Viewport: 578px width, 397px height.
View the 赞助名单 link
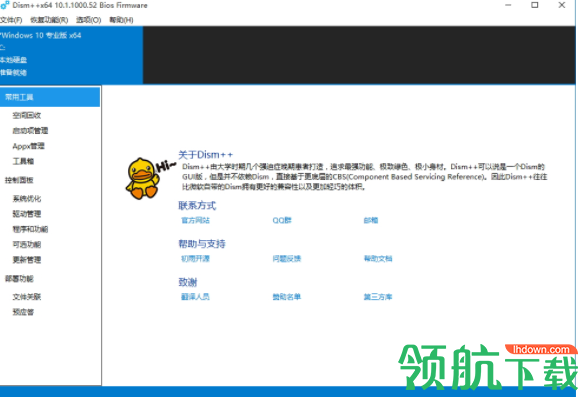[287, 297]
